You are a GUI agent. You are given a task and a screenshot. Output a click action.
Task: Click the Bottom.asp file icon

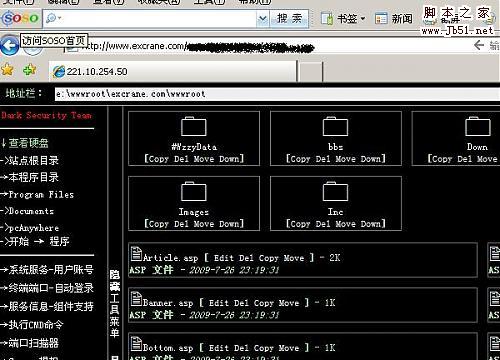click(136, 344)
